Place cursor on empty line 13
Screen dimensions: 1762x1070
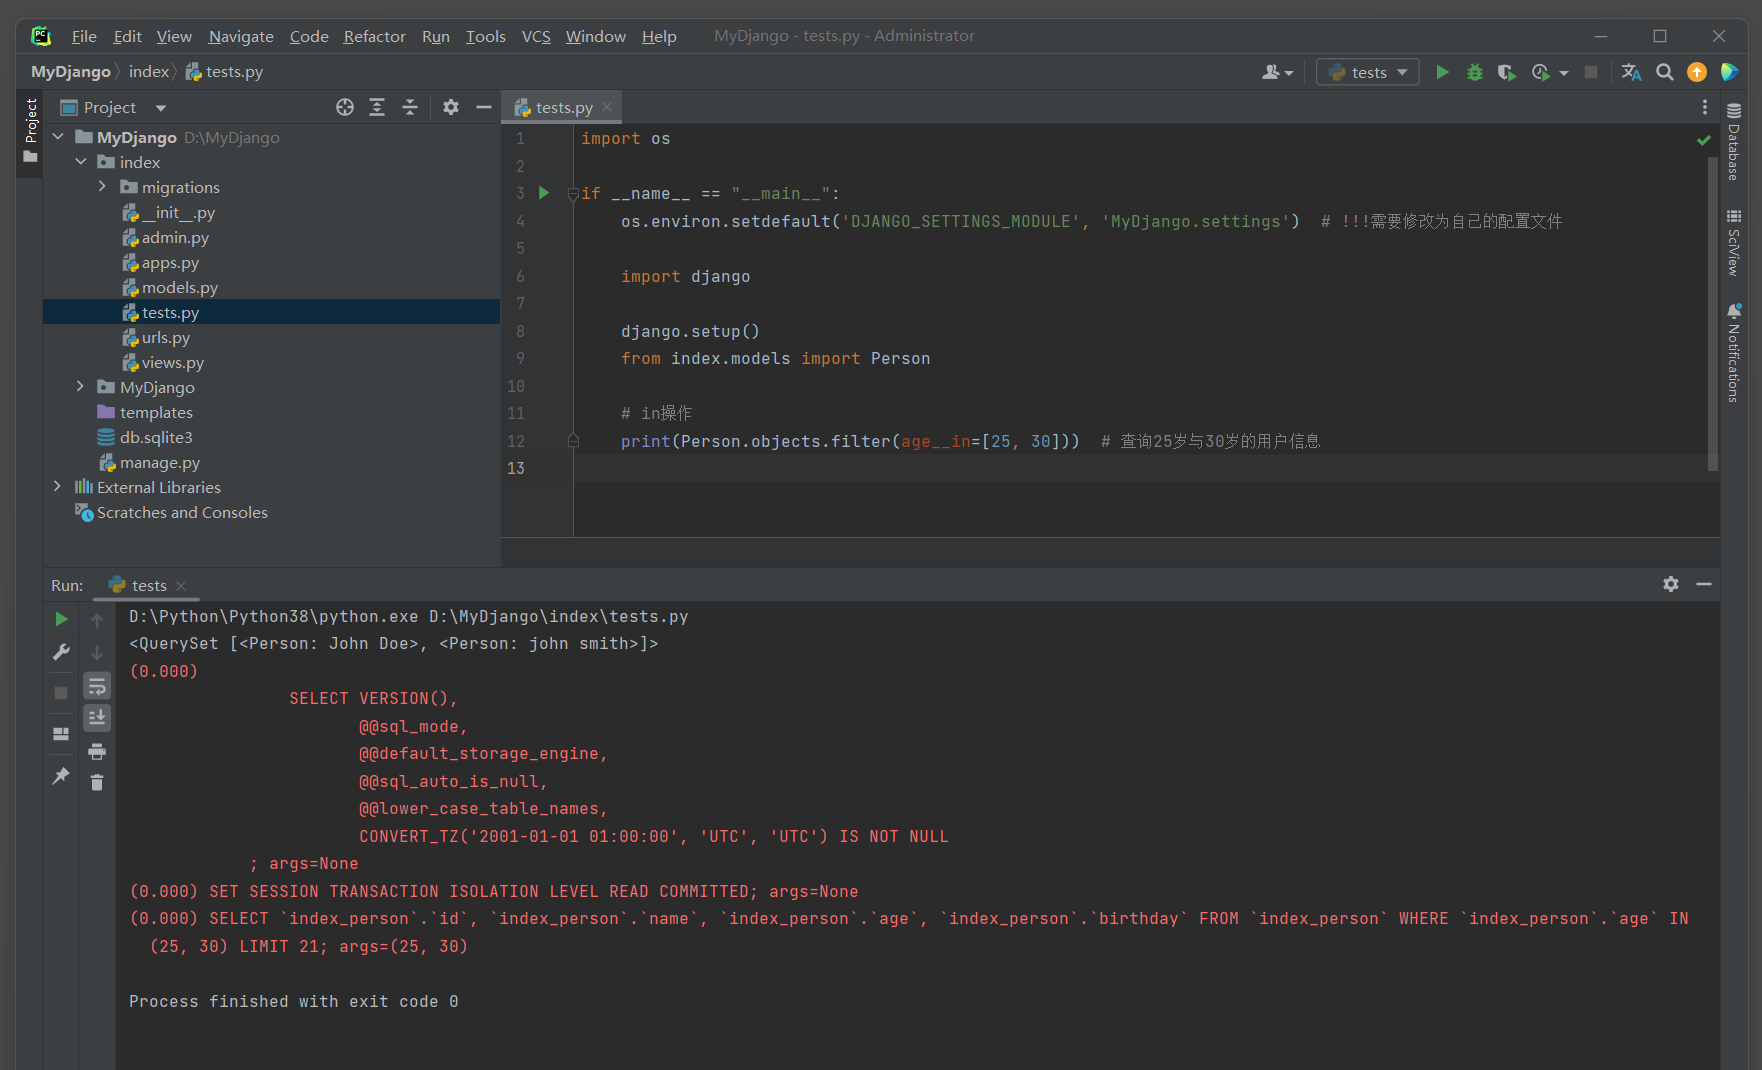(x=1140, y=468)
